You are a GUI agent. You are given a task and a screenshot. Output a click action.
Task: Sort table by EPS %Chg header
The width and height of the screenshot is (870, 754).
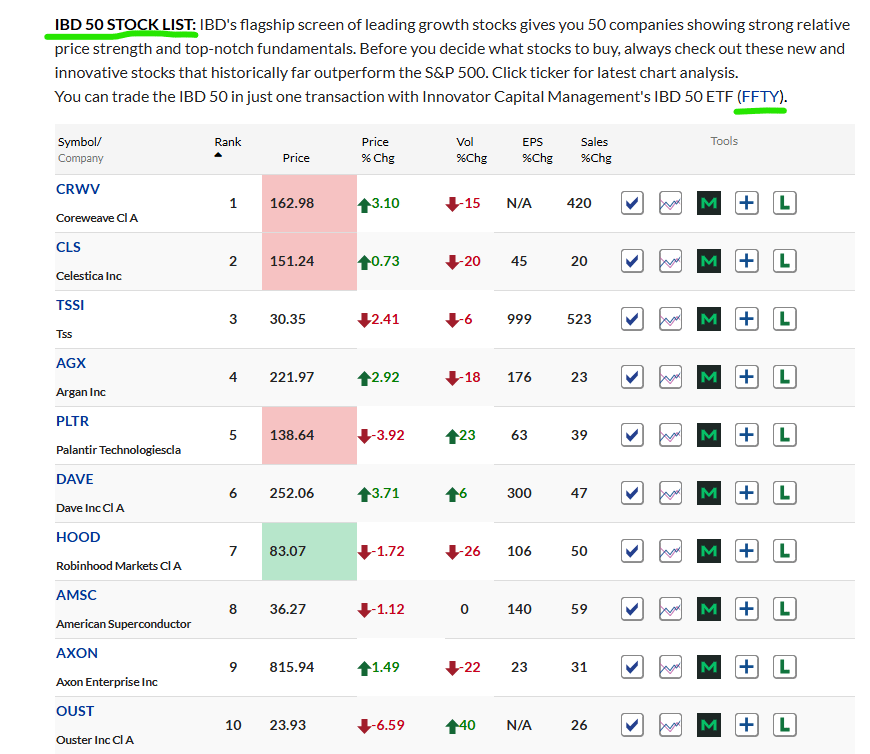537,150
